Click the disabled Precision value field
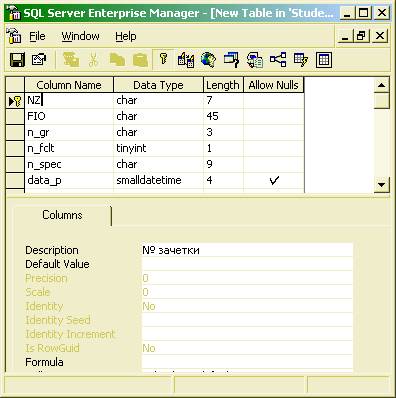The image size is (396, 398). point(247,278)
